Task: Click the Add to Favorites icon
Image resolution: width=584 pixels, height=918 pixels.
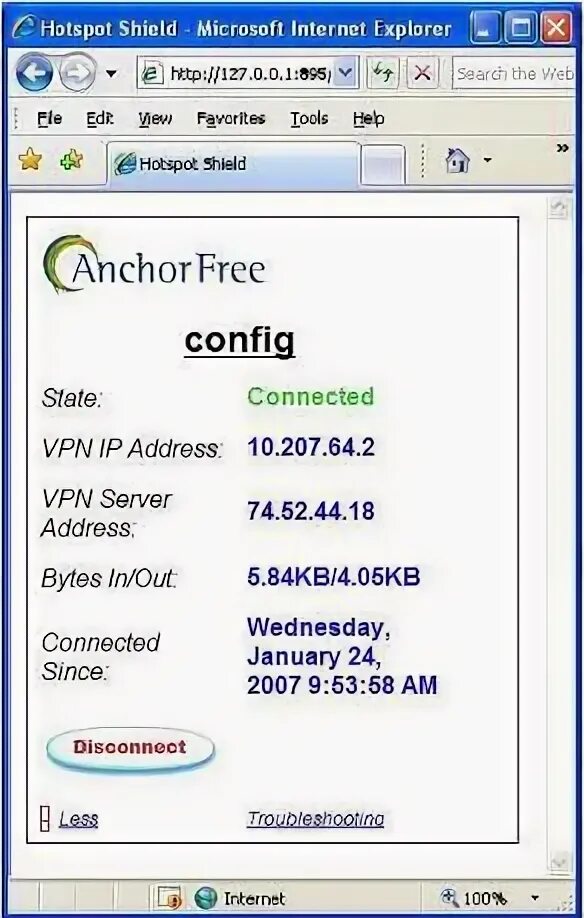Action: (71, 160)
